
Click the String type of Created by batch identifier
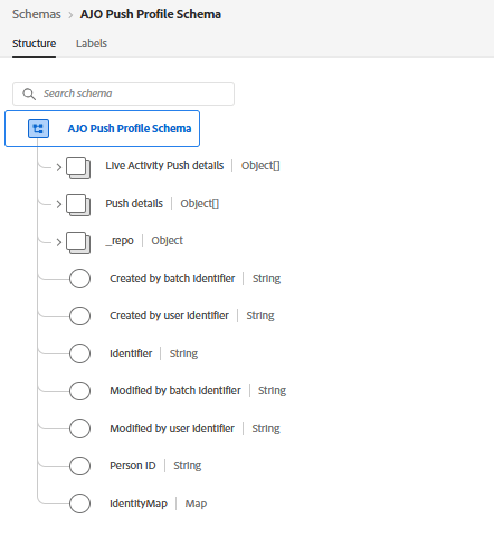tap(267, 279)
